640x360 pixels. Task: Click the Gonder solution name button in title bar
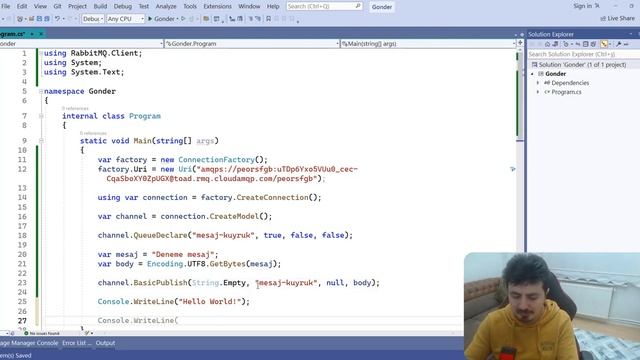[382, 7]
